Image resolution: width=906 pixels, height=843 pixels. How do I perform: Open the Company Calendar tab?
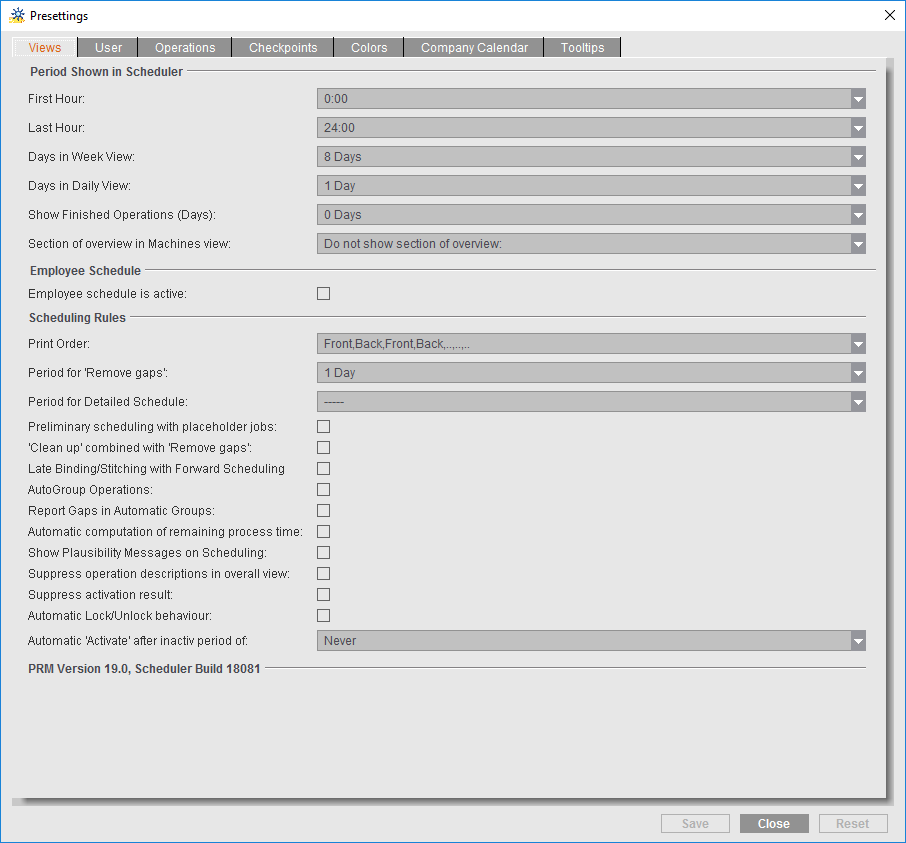click(474, 47)
